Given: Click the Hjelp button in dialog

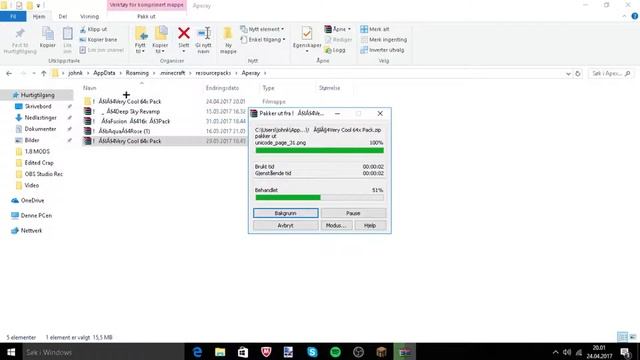Looking at the screenshot, I should [x=370, y=225].
